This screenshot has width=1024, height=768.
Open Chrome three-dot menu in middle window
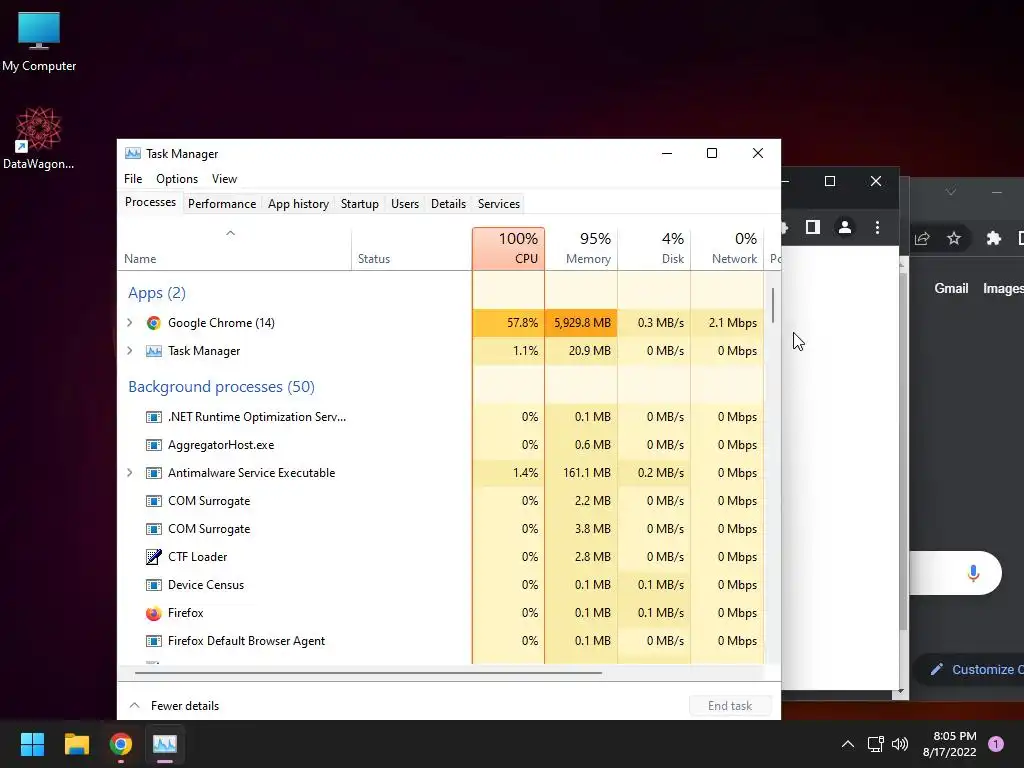tap(877, 227)
